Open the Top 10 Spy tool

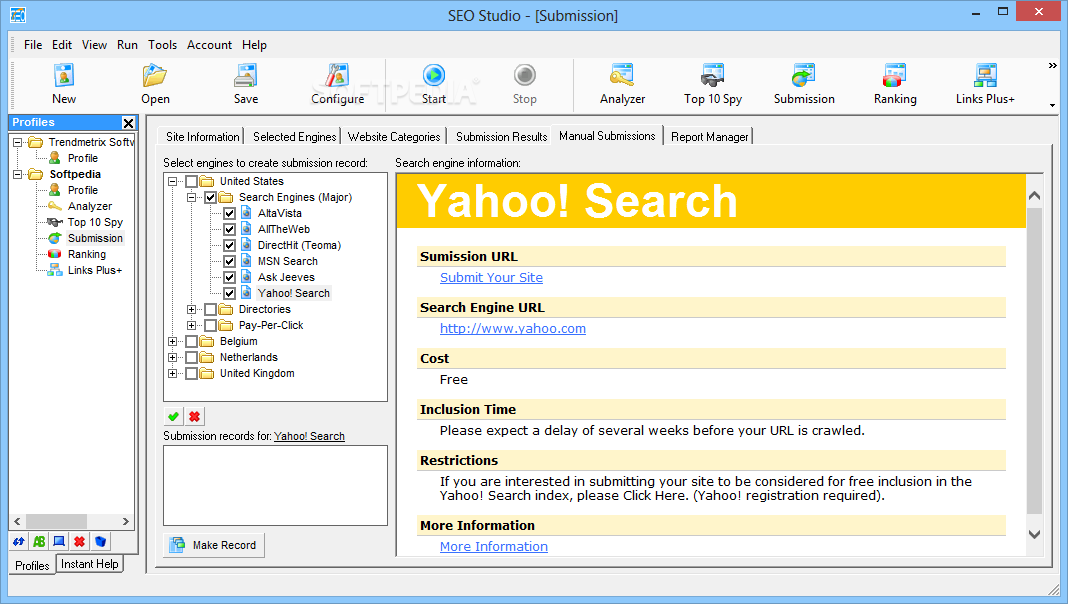click(712, 84)
